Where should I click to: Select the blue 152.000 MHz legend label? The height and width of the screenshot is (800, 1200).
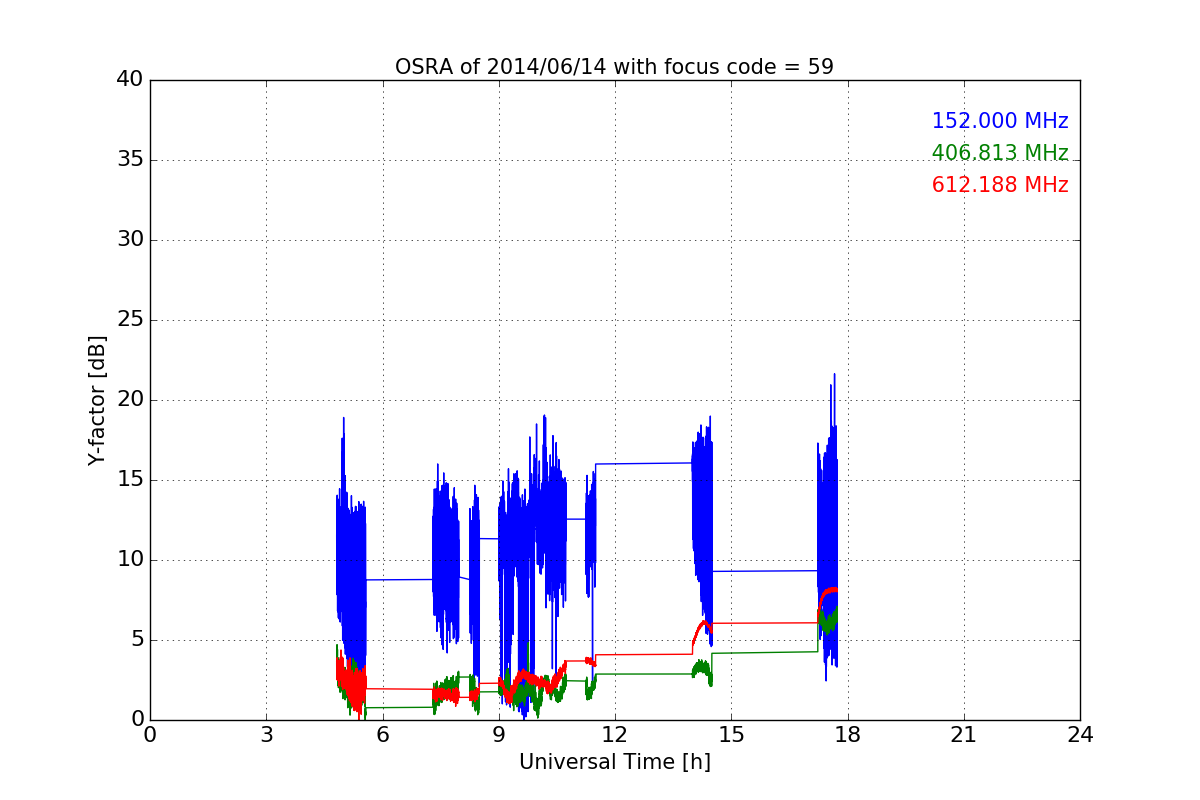click(1000, 121)
